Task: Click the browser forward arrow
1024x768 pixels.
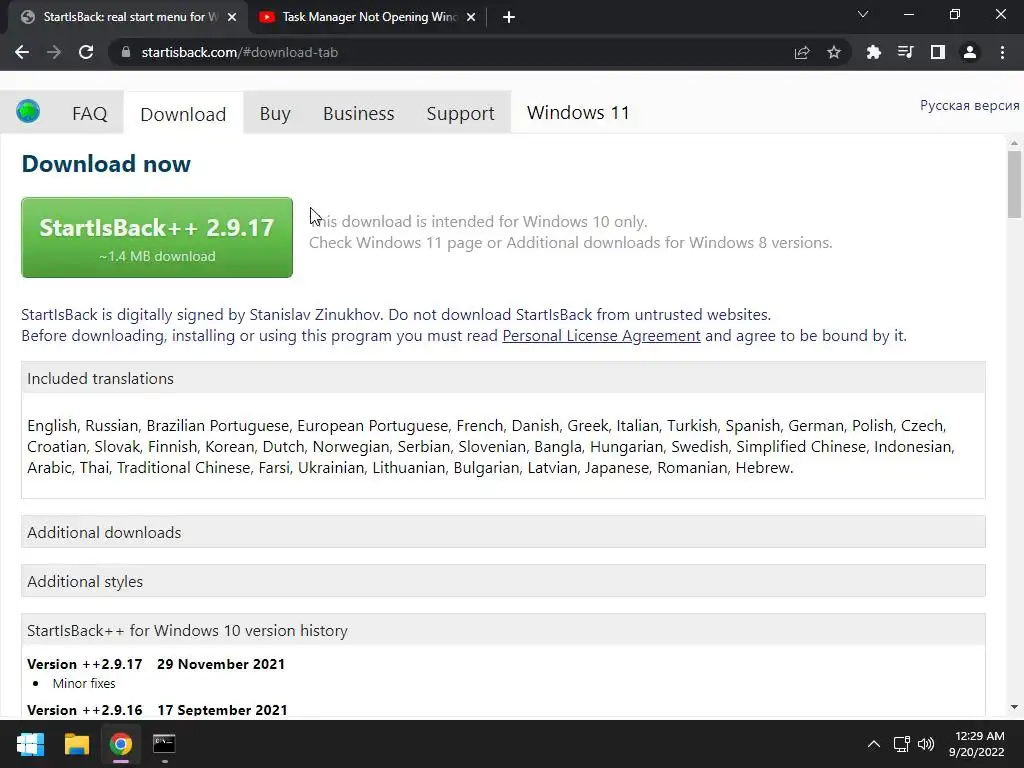Action: pyautogui.click(x=54, y=52)
